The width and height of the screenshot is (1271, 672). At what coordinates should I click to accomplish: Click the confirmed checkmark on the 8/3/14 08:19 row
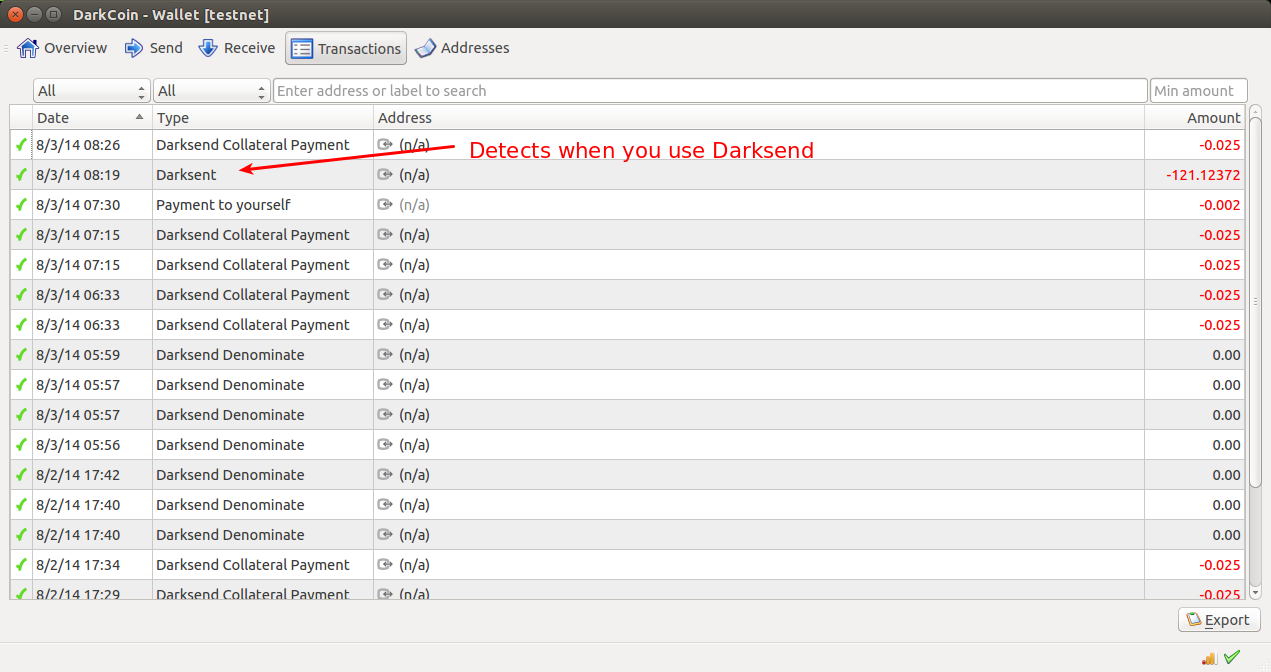(21, 175)
